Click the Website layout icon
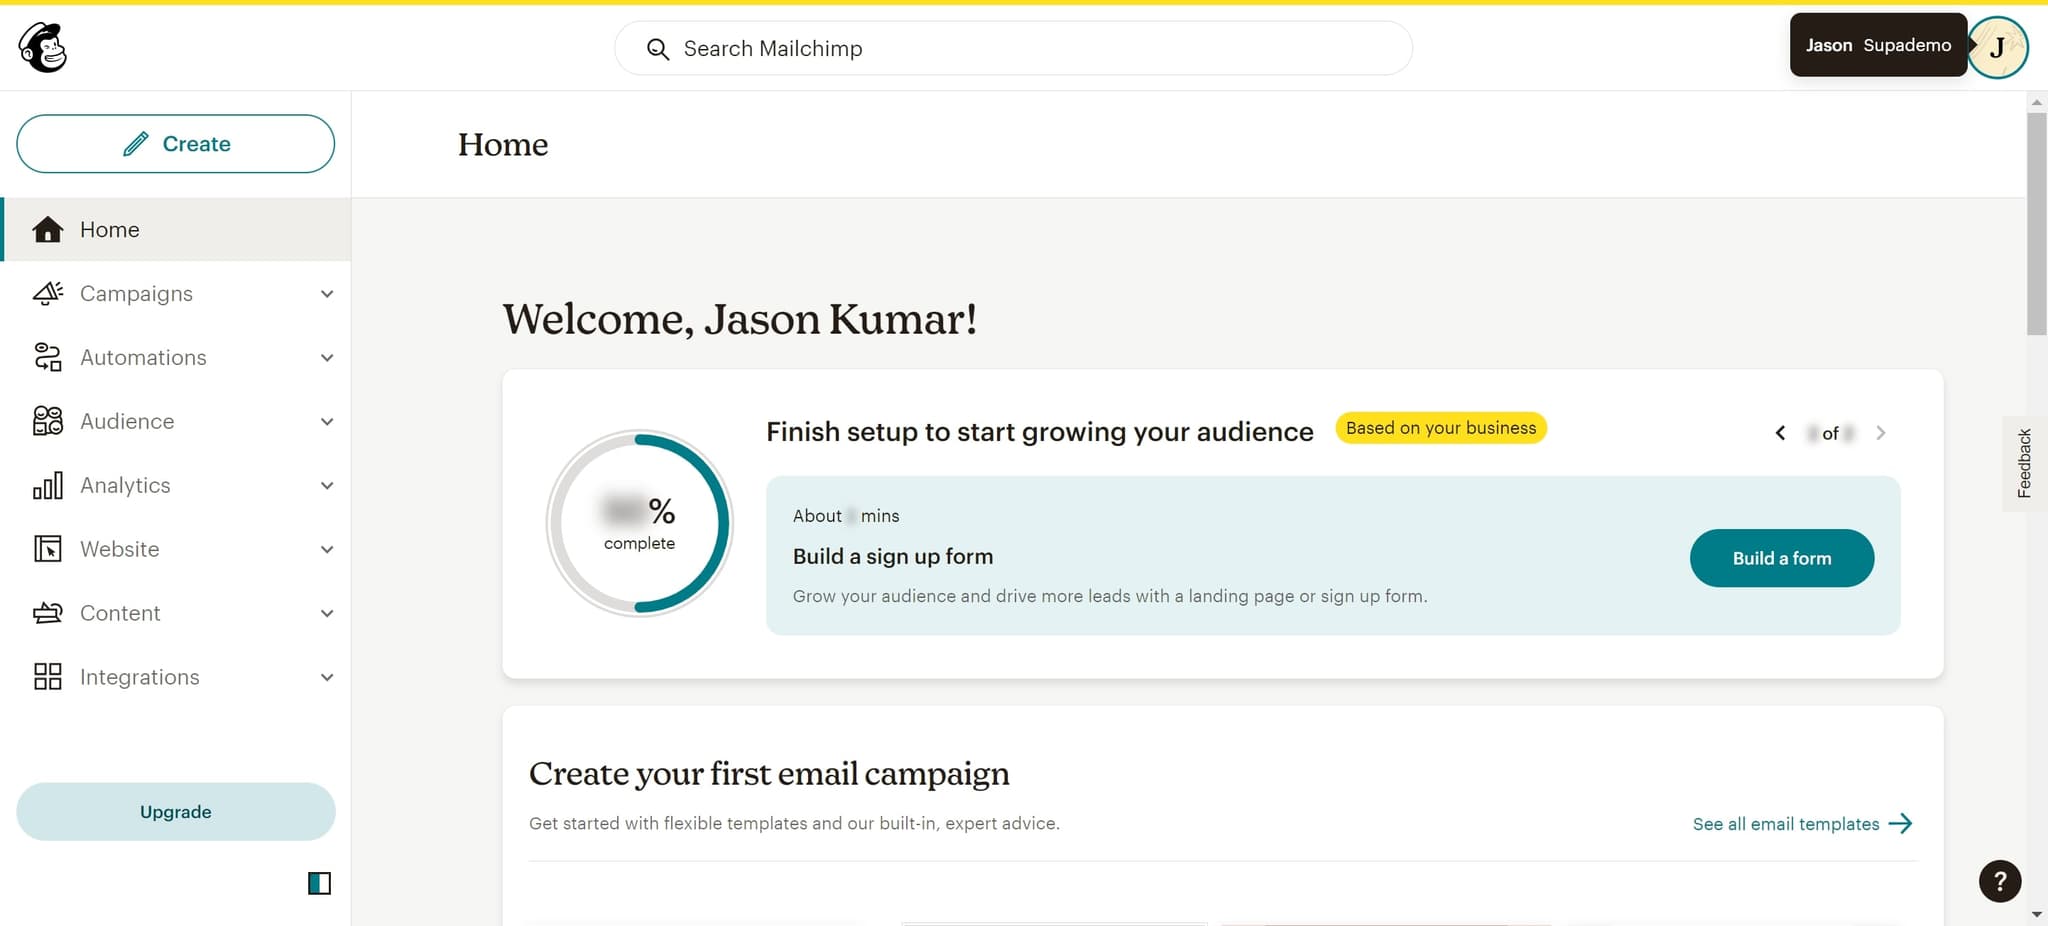Screen dimensions: 2048x926 tap(47, 549)
